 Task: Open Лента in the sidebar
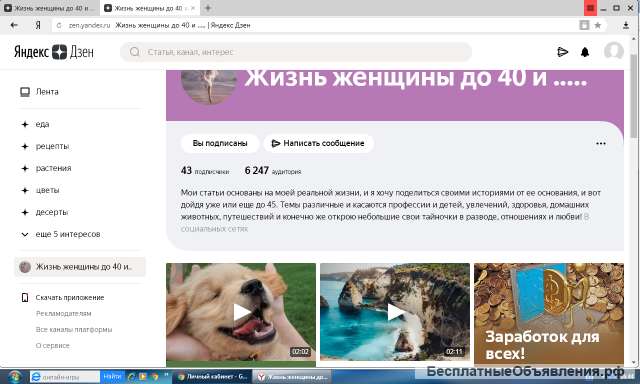click(47, 92)
